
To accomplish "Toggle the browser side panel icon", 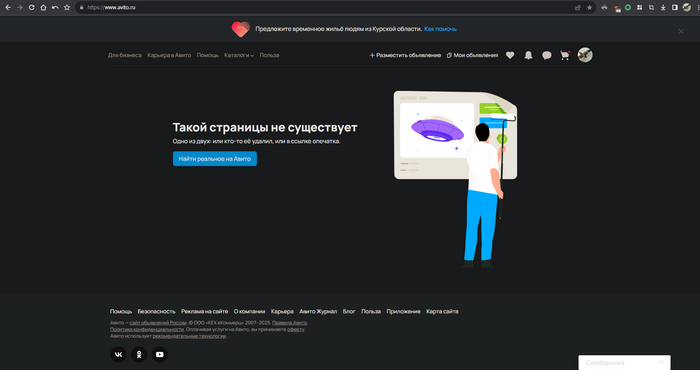I will coord(675,8).
